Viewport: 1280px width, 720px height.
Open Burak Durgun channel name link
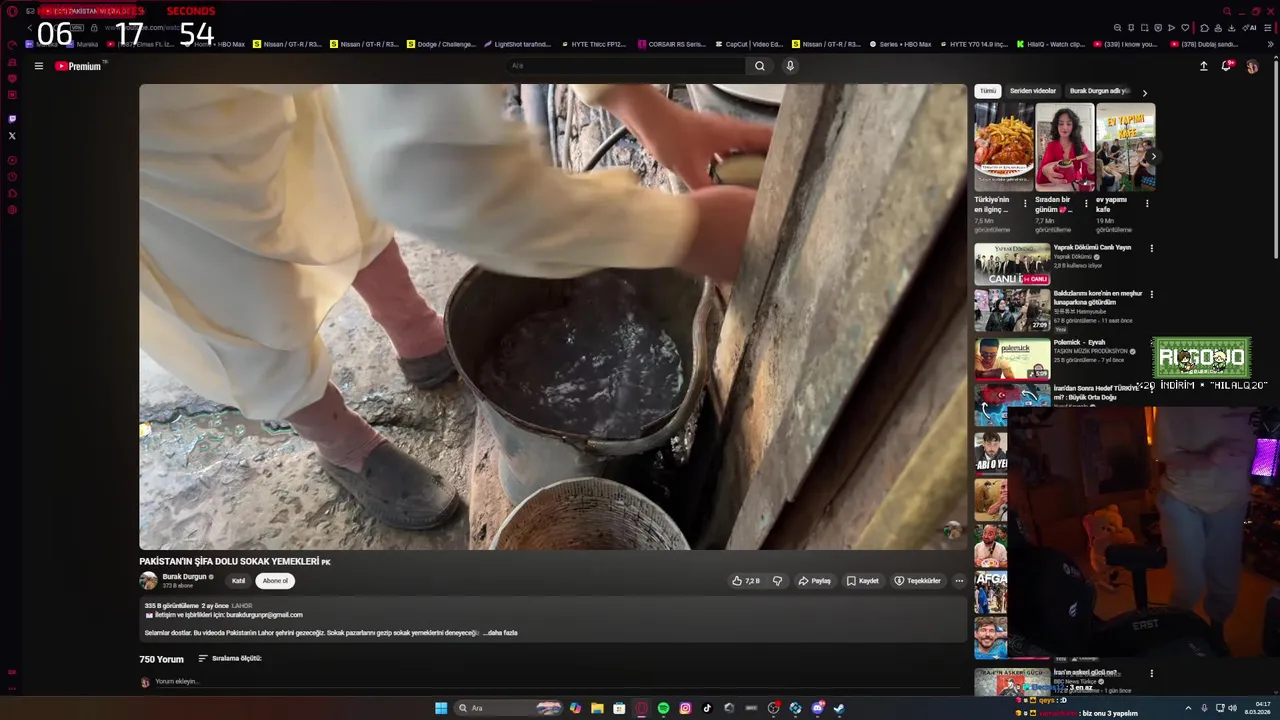pyautogui.click(x=184, y=577)
